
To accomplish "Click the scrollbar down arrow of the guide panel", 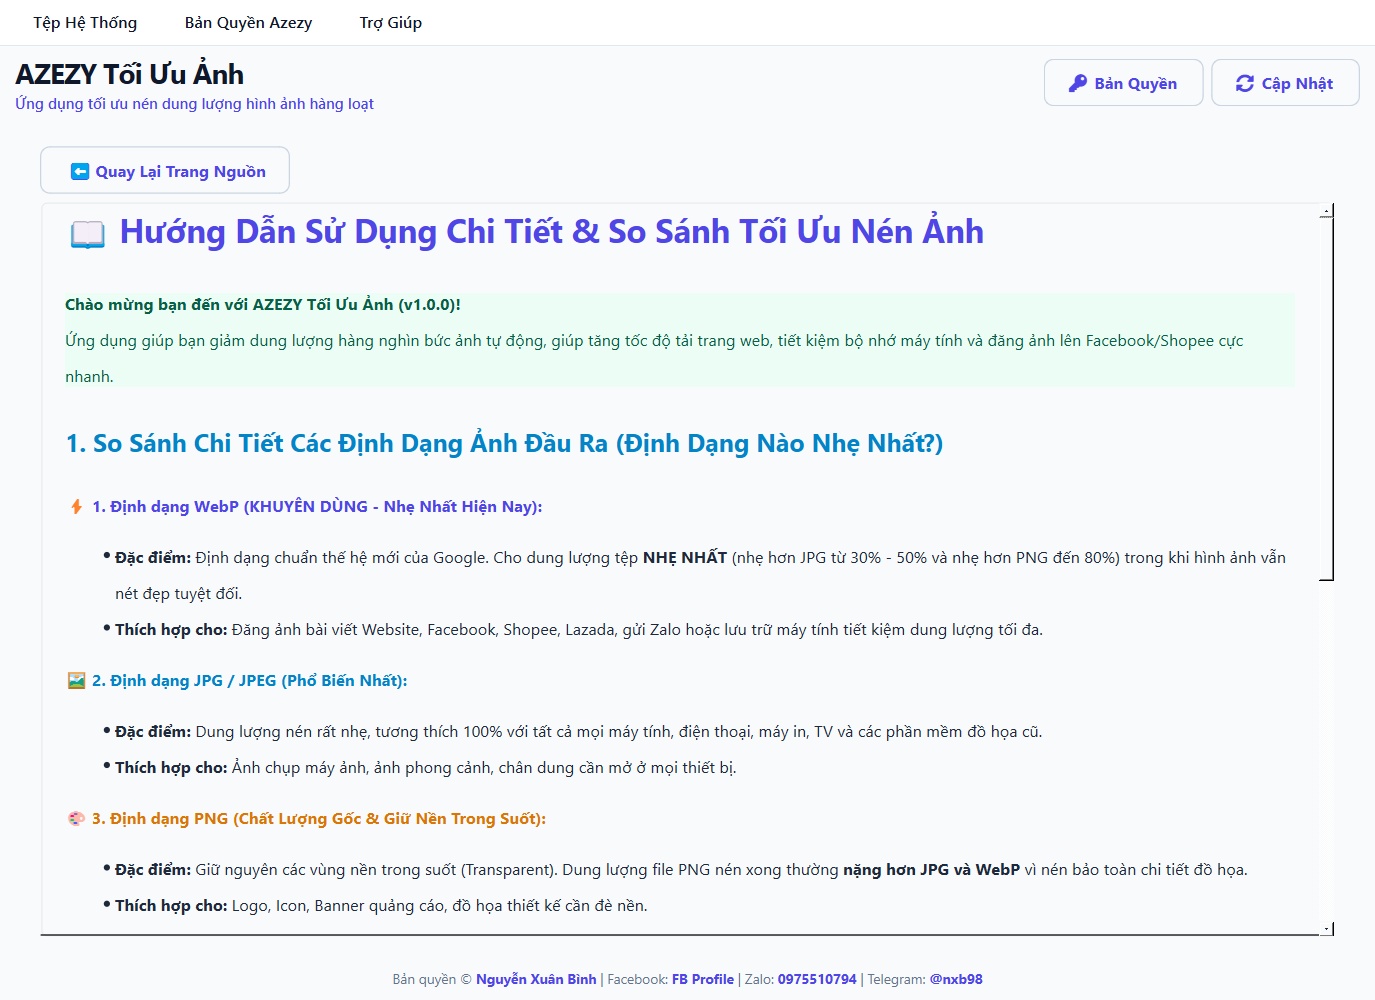I will click(x=1326, y=928).
